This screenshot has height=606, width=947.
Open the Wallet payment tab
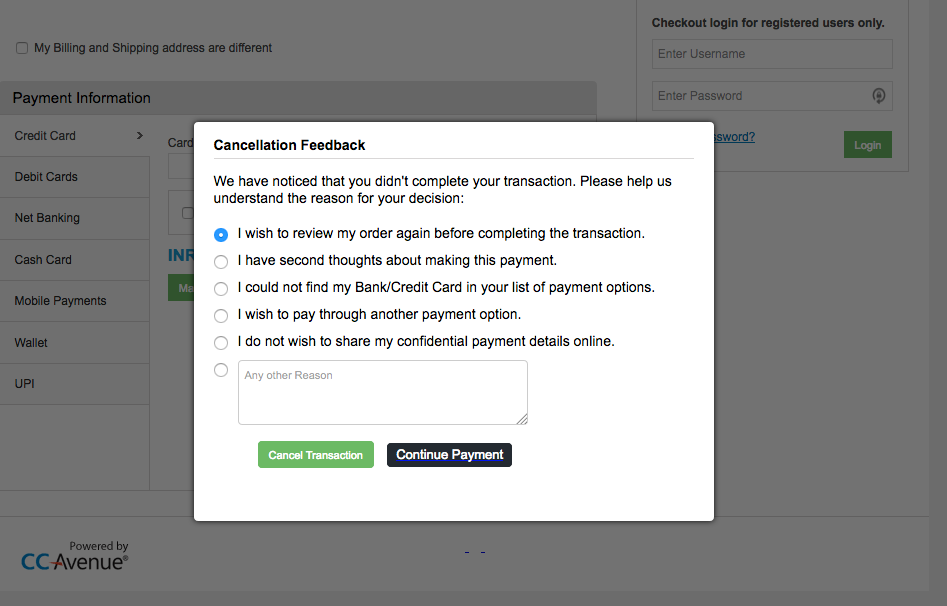pos(74,343)
